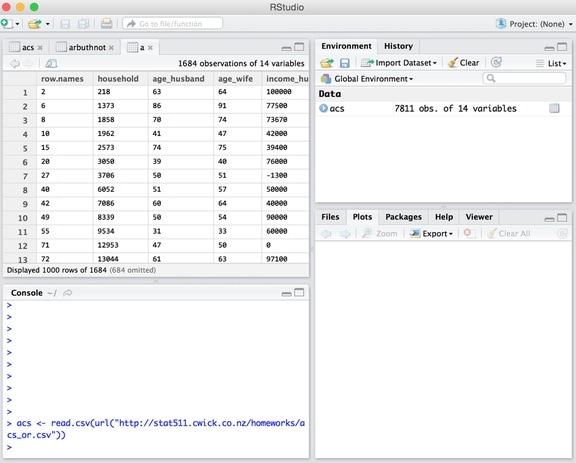The image size is (576, 463).
Task: Switch to the Plots tab
Action: 363,217
